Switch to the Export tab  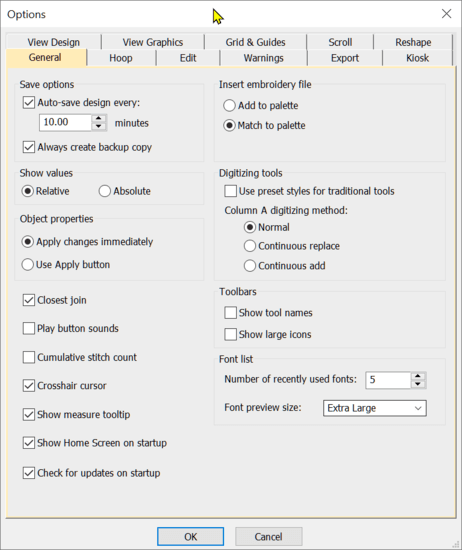click(x=345, y=58)
